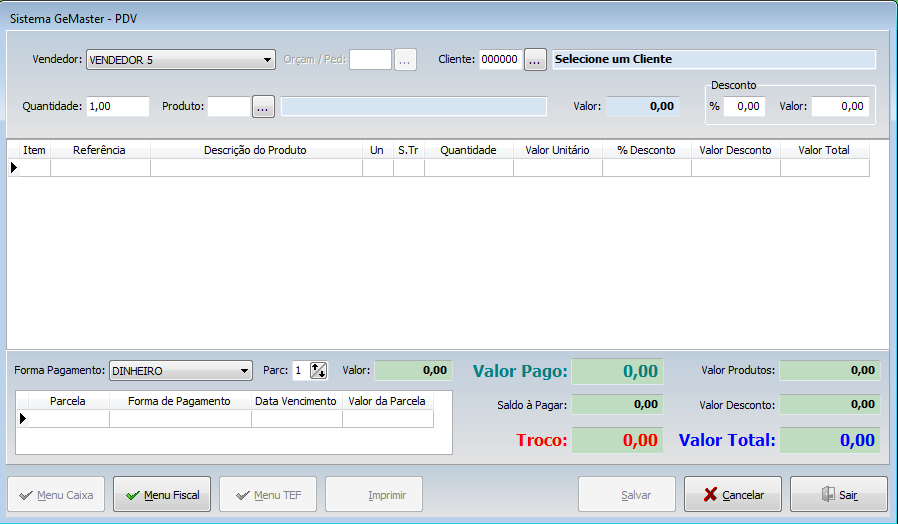Click the Descrição do Produto column header
The image size is (898, 524).
(255, 150)
